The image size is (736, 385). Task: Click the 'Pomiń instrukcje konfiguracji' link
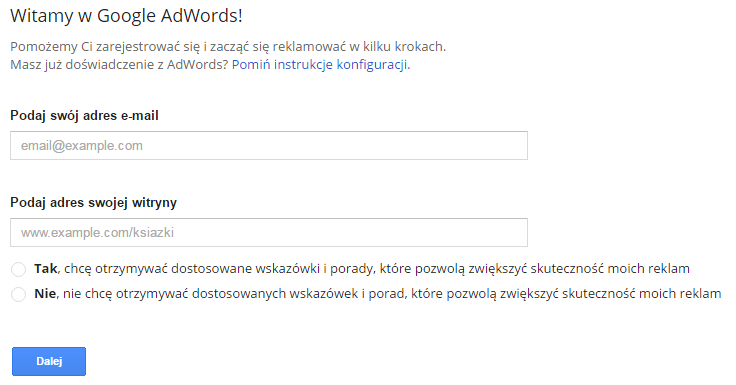pyautogui.click(x=321, y=64)
